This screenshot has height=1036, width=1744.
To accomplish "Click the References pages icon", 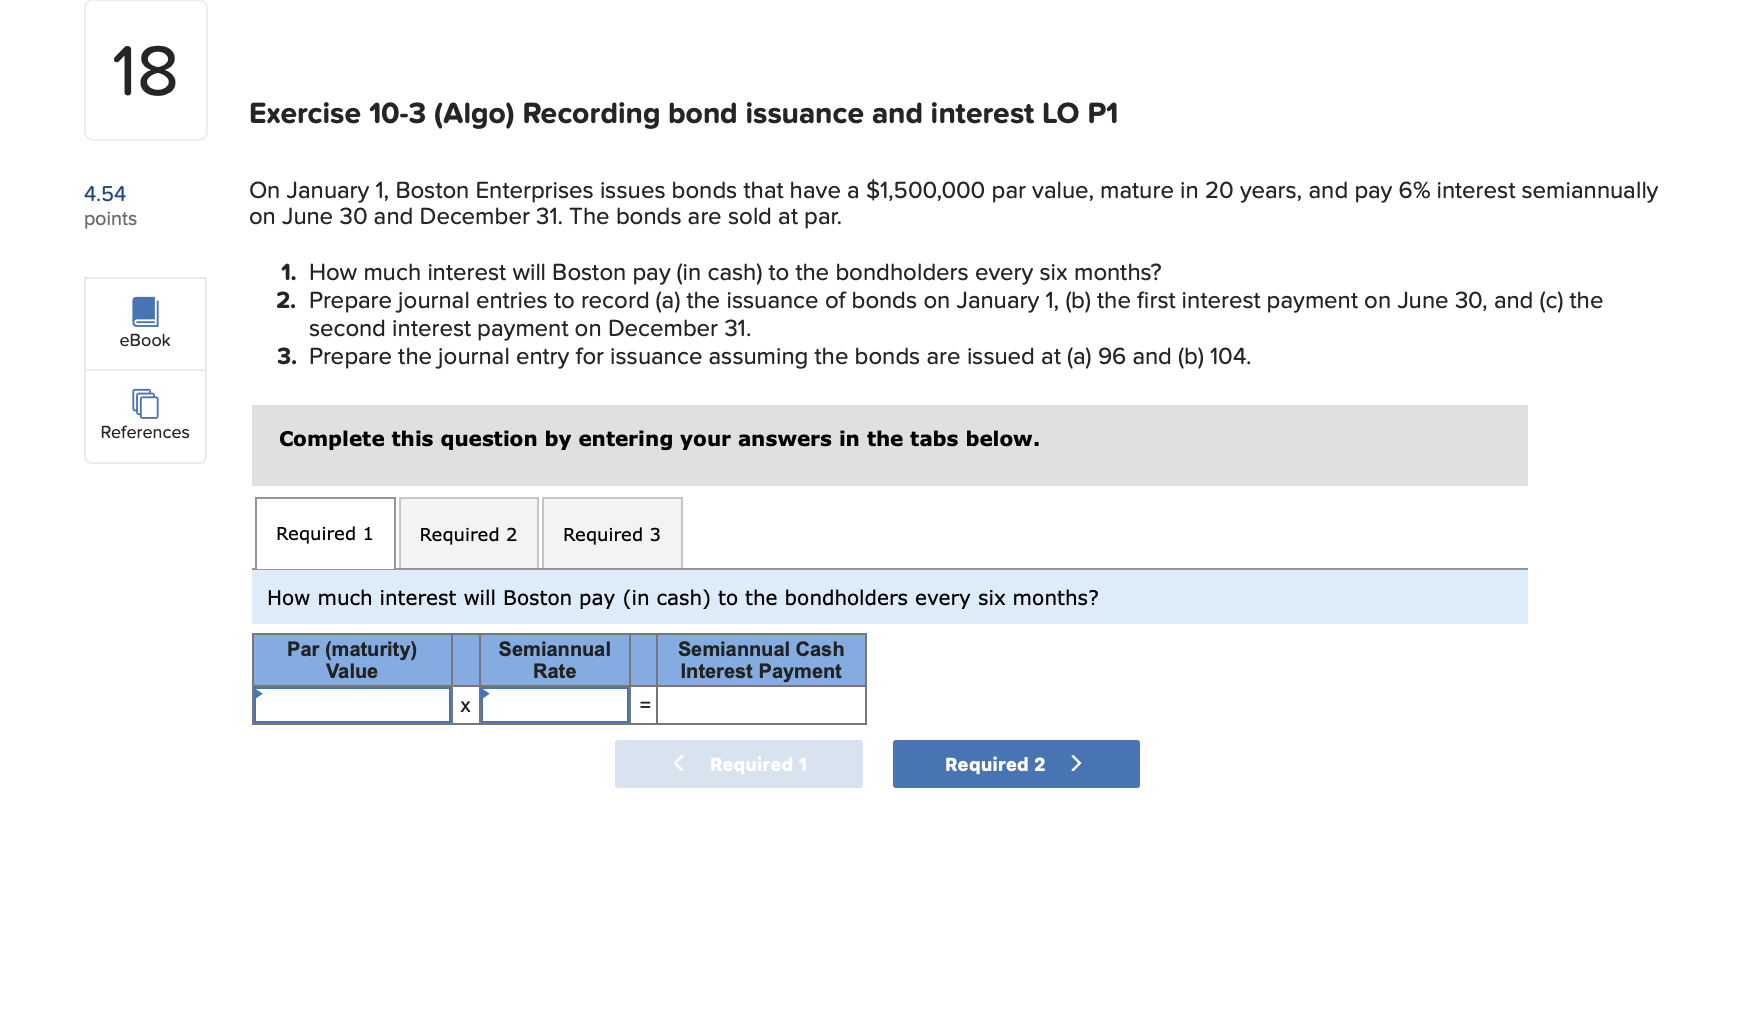I will (145, 403).
